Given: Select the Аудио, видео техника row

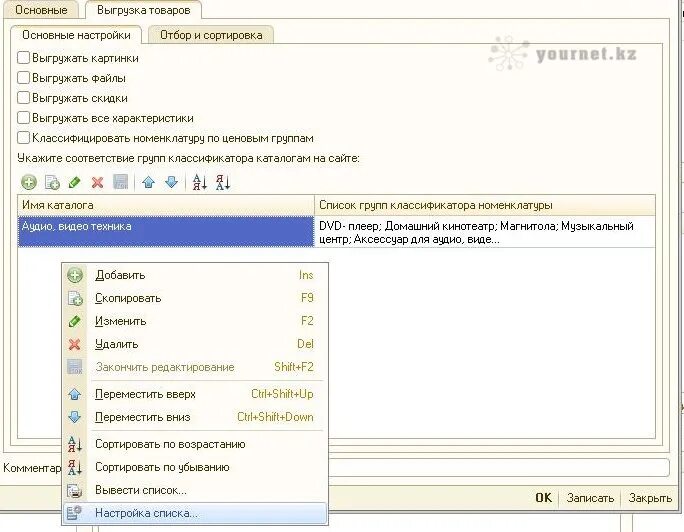Looking at the screenshot, I should [x=166, y=232].
